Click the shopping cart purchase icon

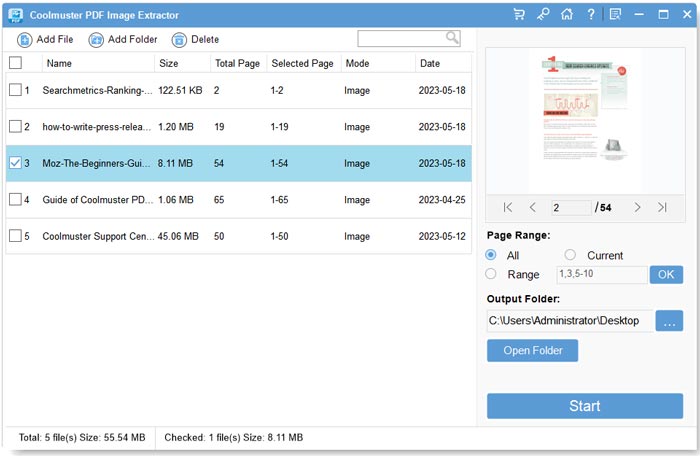coord(519,14)
